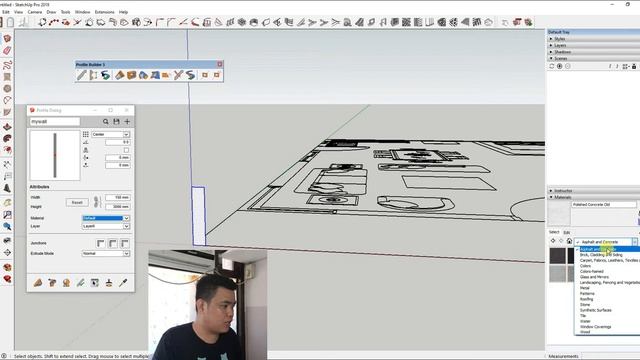Select 'Colors-Named' from material list

click(591, 271)
